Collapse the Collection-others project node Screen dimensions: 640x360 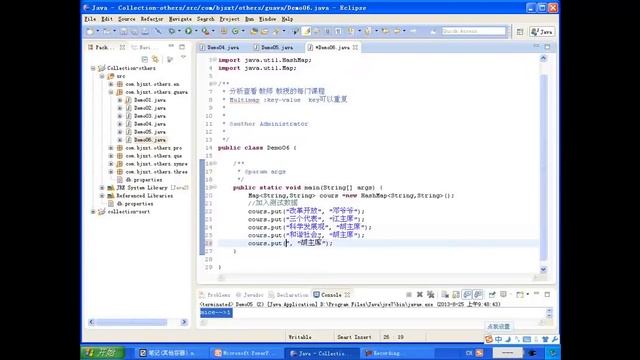[93, 68]
